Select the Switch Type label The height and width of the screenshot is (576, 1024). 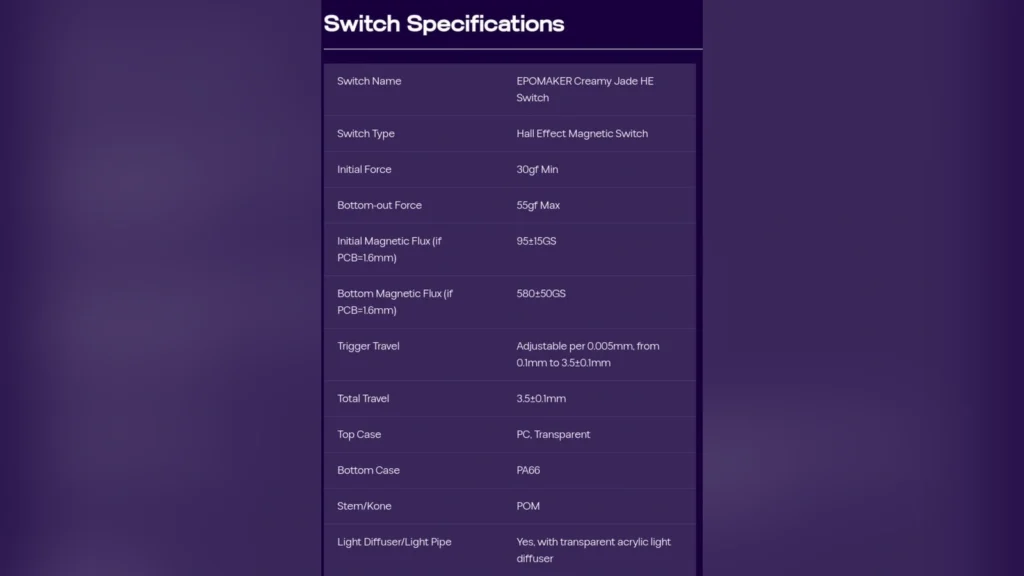coord(366,133)
